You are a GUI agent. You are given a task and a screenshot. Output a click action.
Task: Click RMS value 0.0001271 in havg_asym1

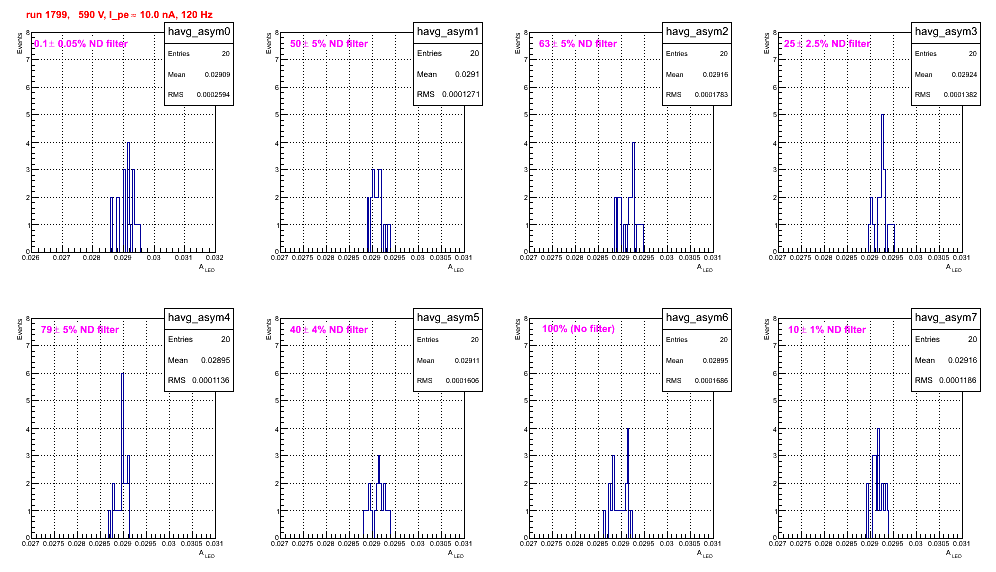[x=461, y=95]
